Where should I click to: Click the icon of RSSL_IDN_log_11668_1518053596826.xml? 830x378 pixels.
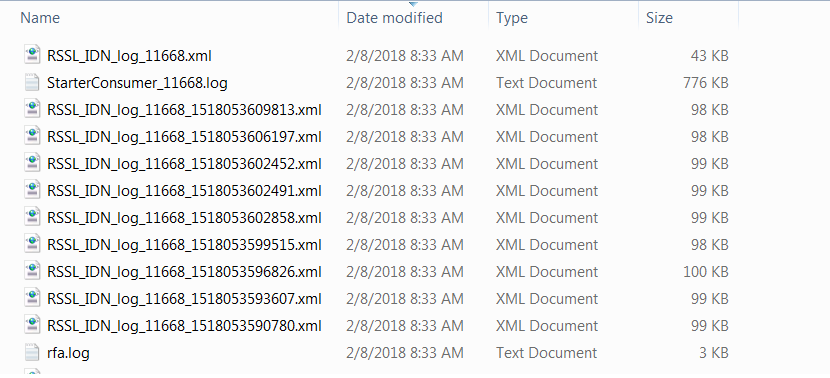pos(32,271)
